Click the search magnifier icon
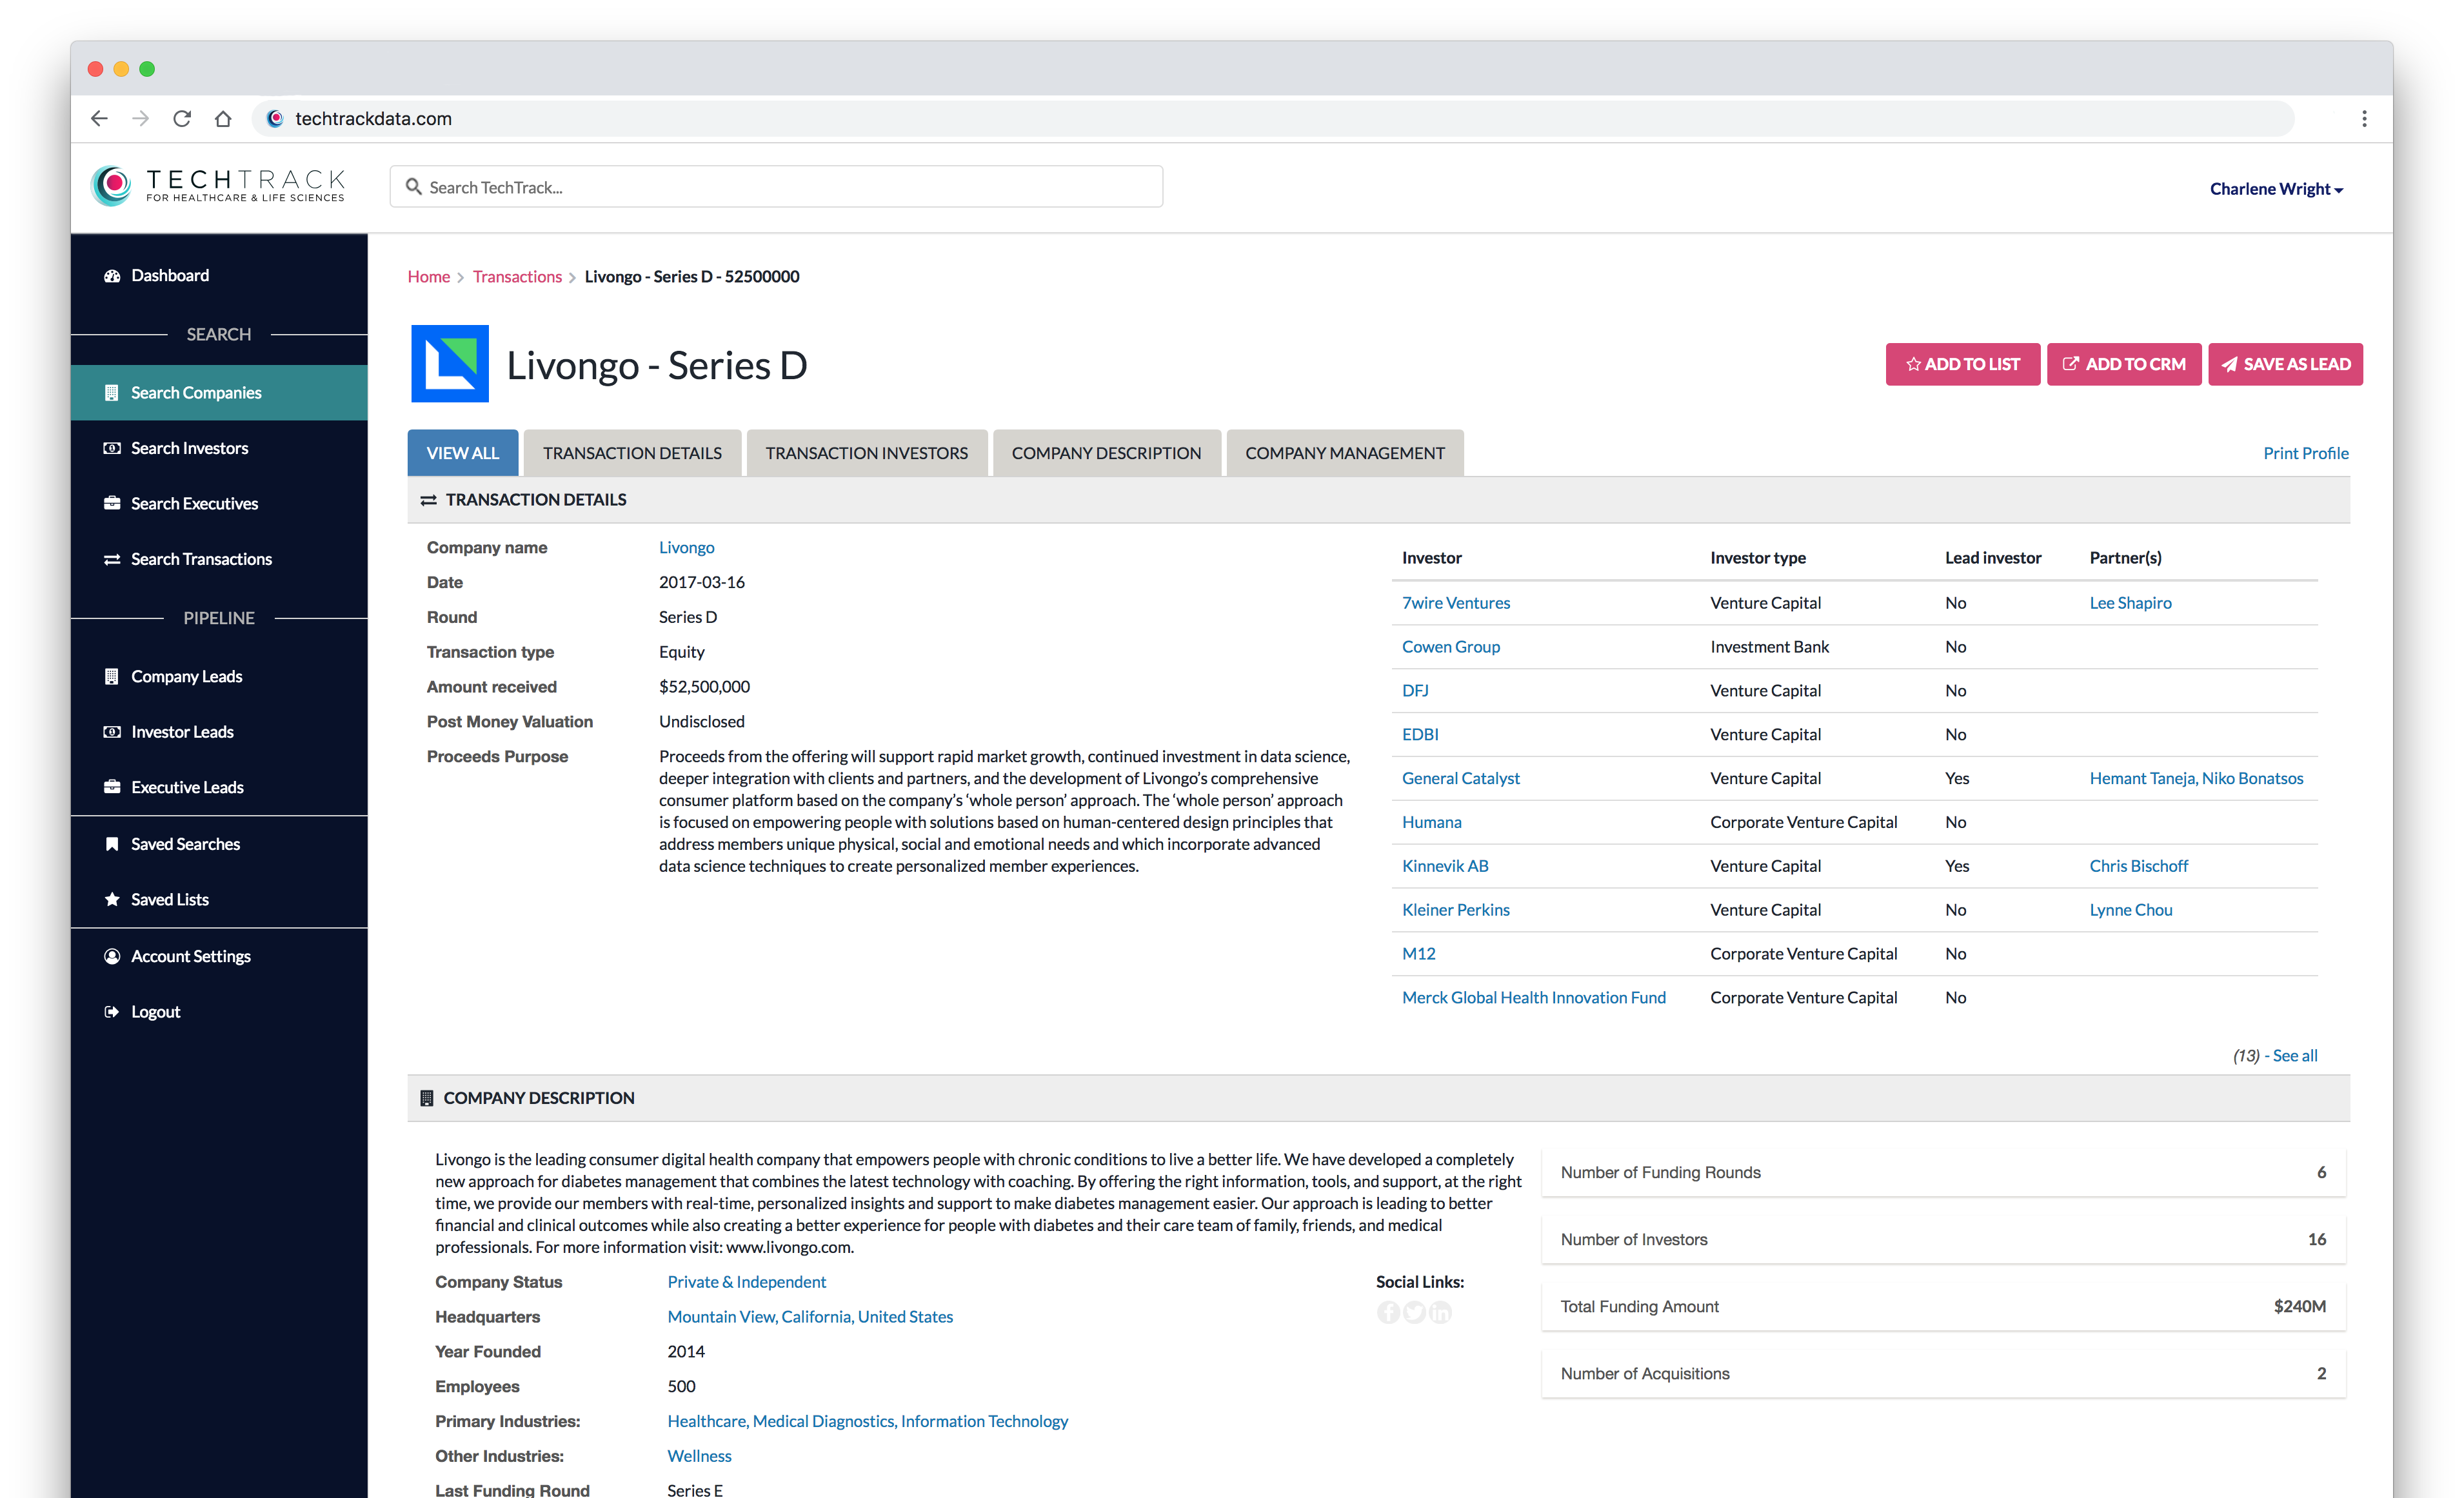This screenshot has width=2464, height=1498. coord(413,187)
